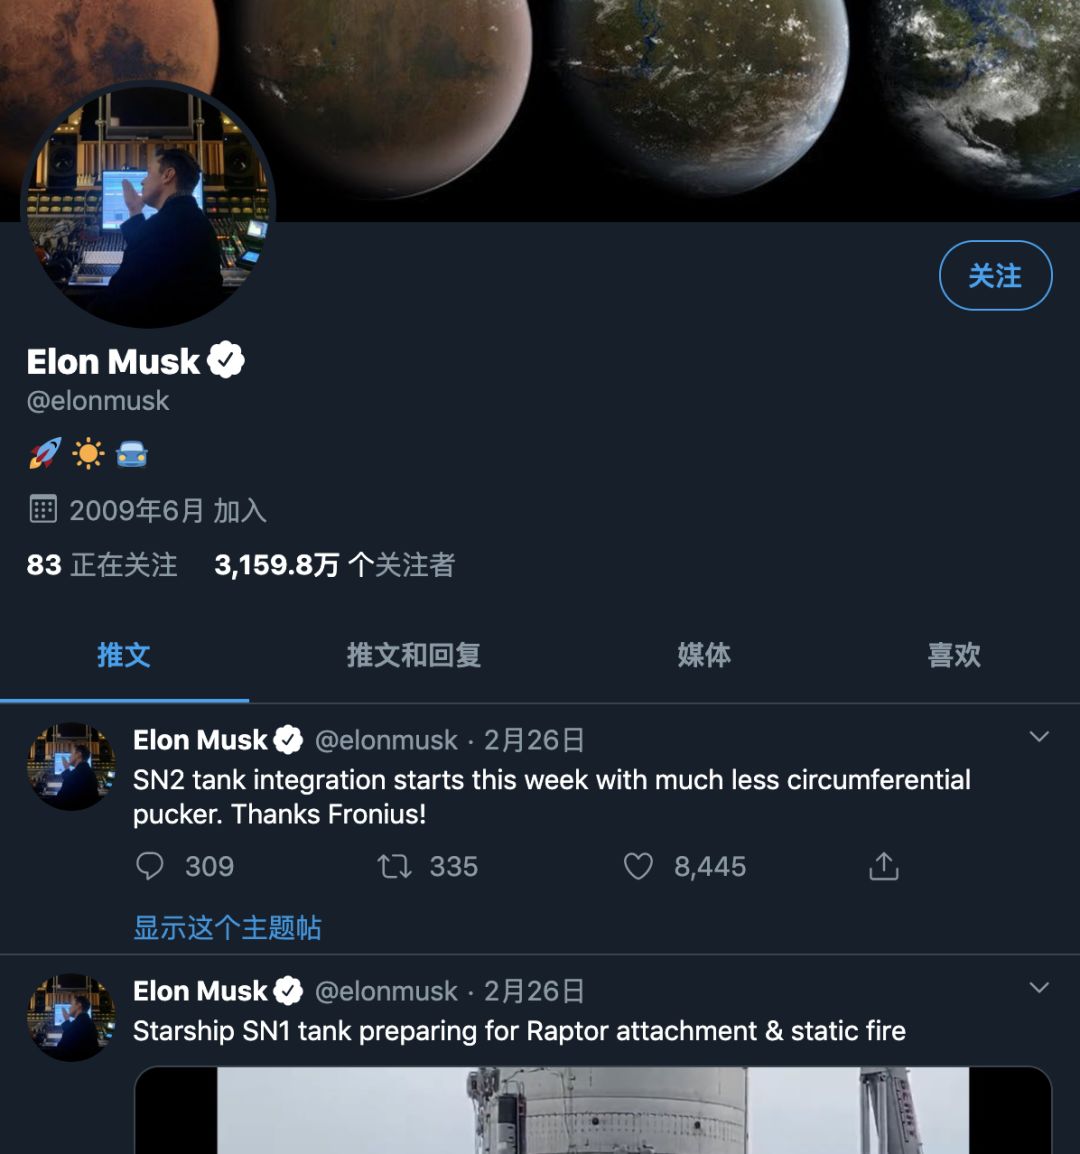Open the 83 正在关注 following list
This screenshot has width=1080, height=1154.
click(x=102, y=565)
